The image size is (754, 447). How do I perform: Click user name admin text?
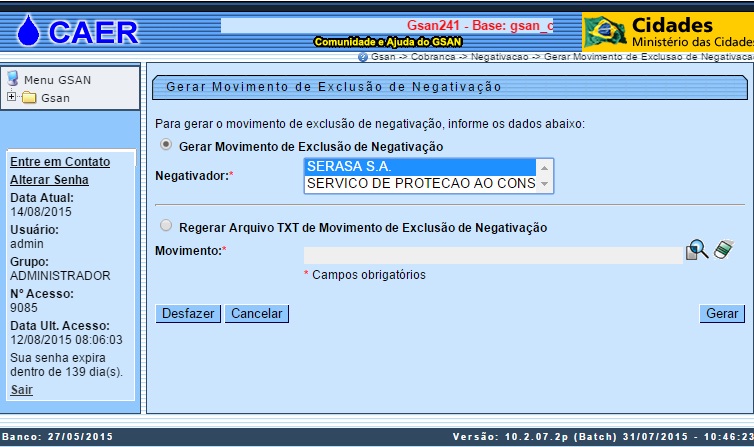(27, 244)
